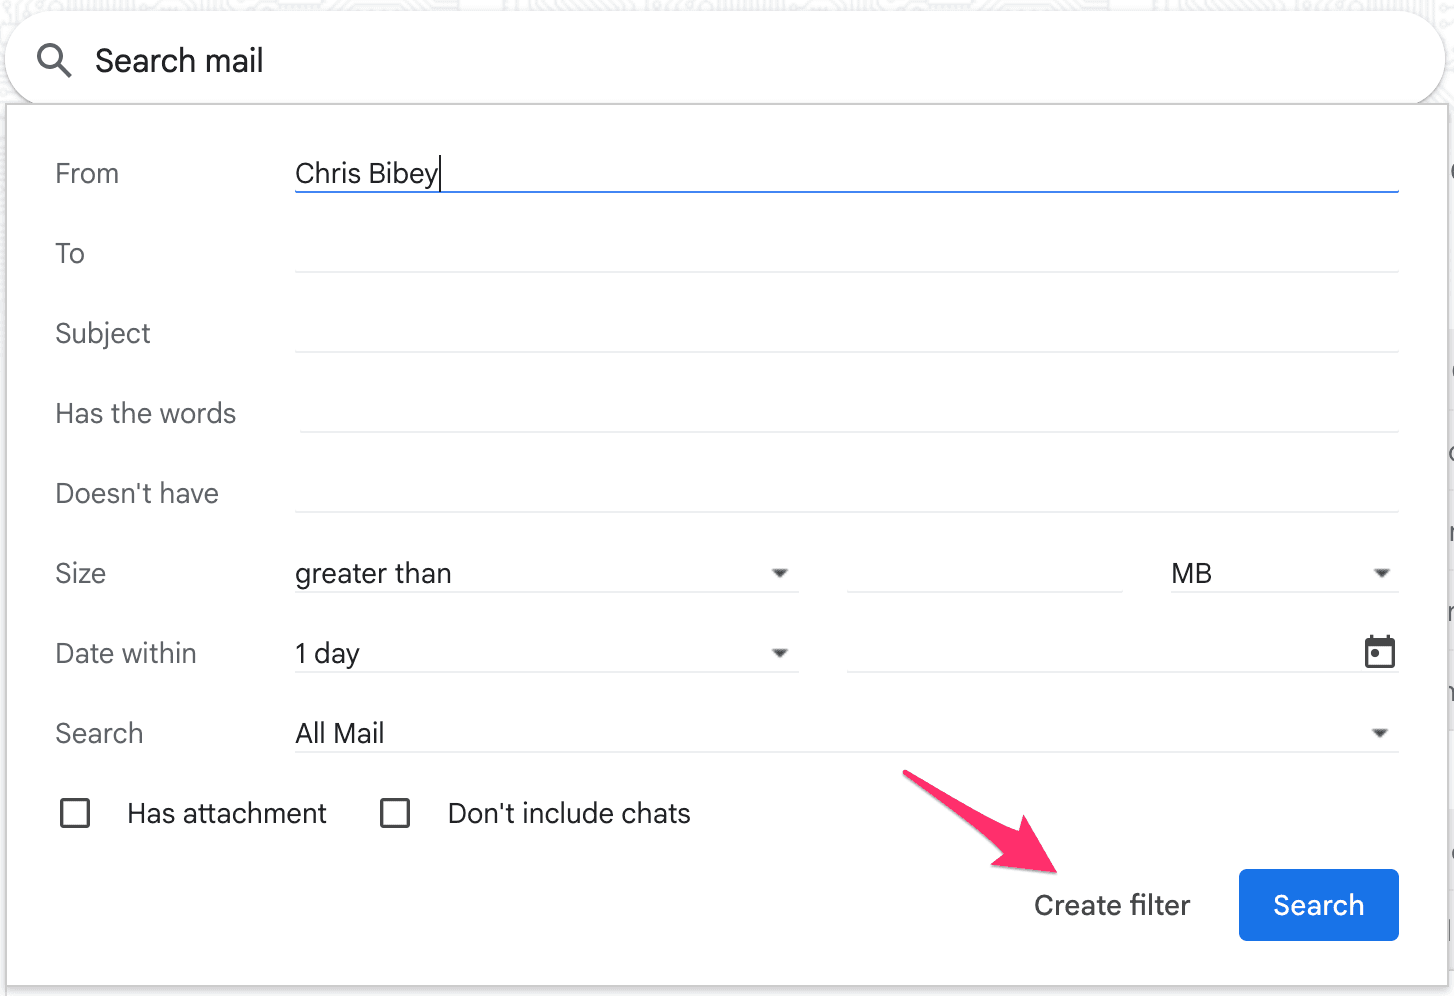Open the "greater than" size comparison dropdown
This screenshot has height=996, width=1454.
[546, 573]
